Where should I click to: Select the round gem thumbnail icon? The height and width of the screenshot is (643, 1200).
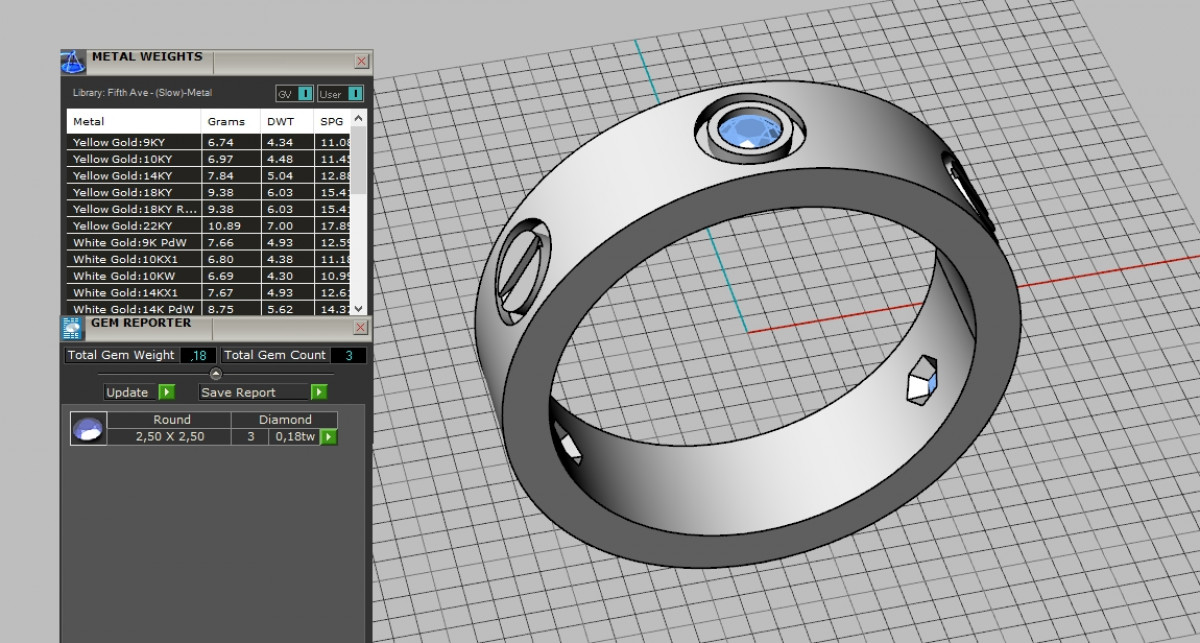point(87,429)
